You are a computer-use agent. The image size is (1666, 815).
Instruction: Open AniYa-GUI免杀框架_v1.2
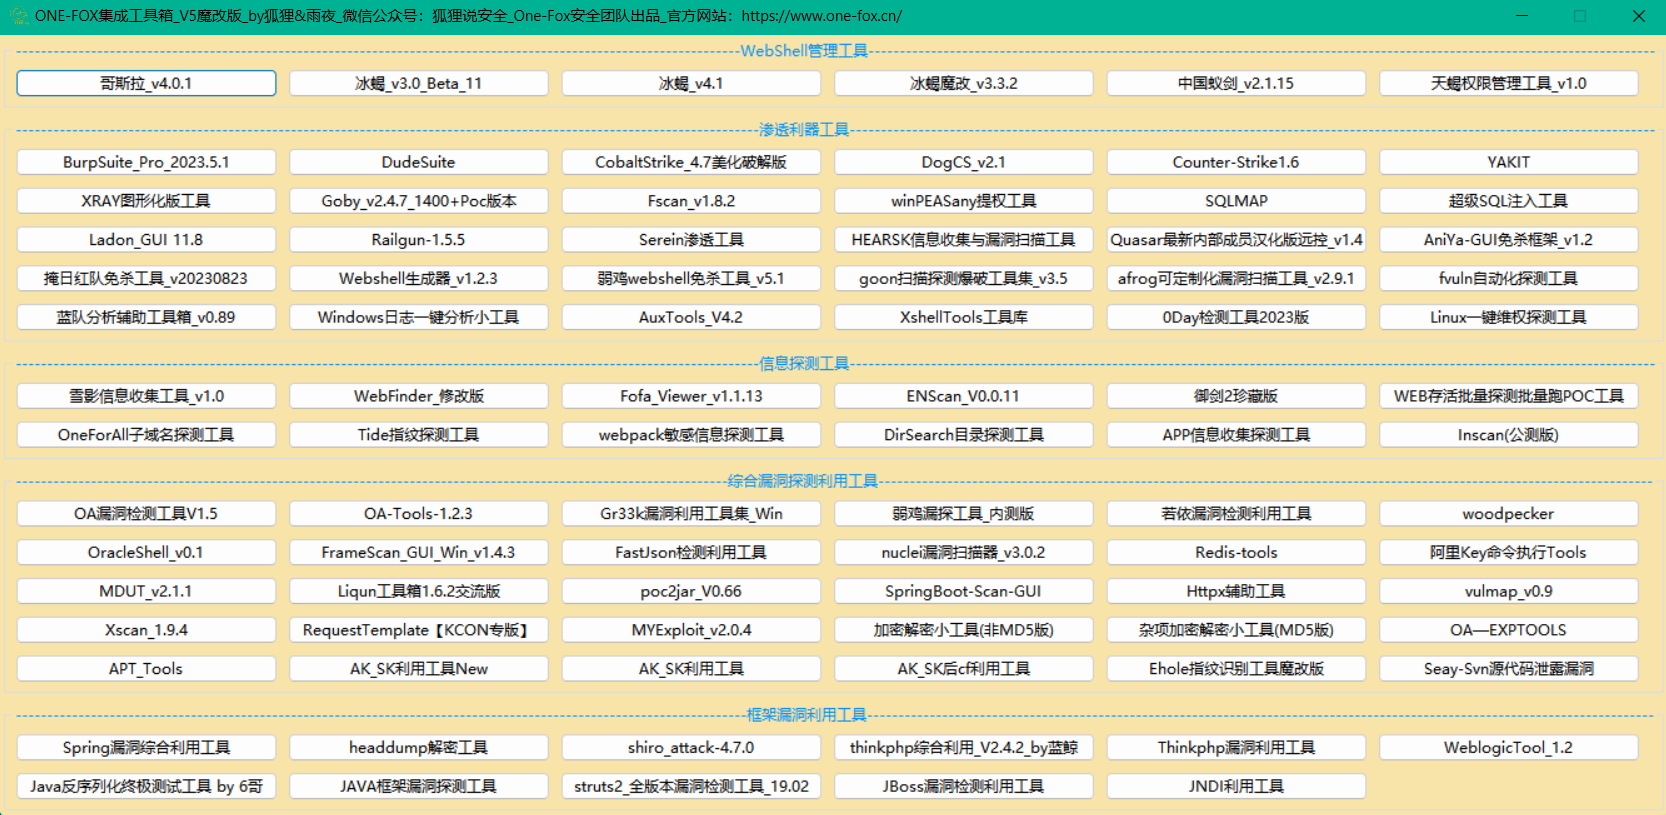click(1509, 240)
